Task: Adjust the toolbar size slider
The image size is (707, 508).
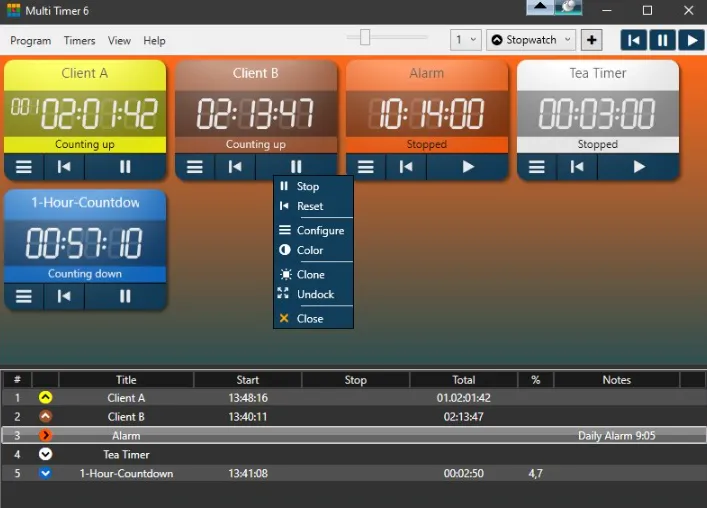Action: tap(365, 37)
